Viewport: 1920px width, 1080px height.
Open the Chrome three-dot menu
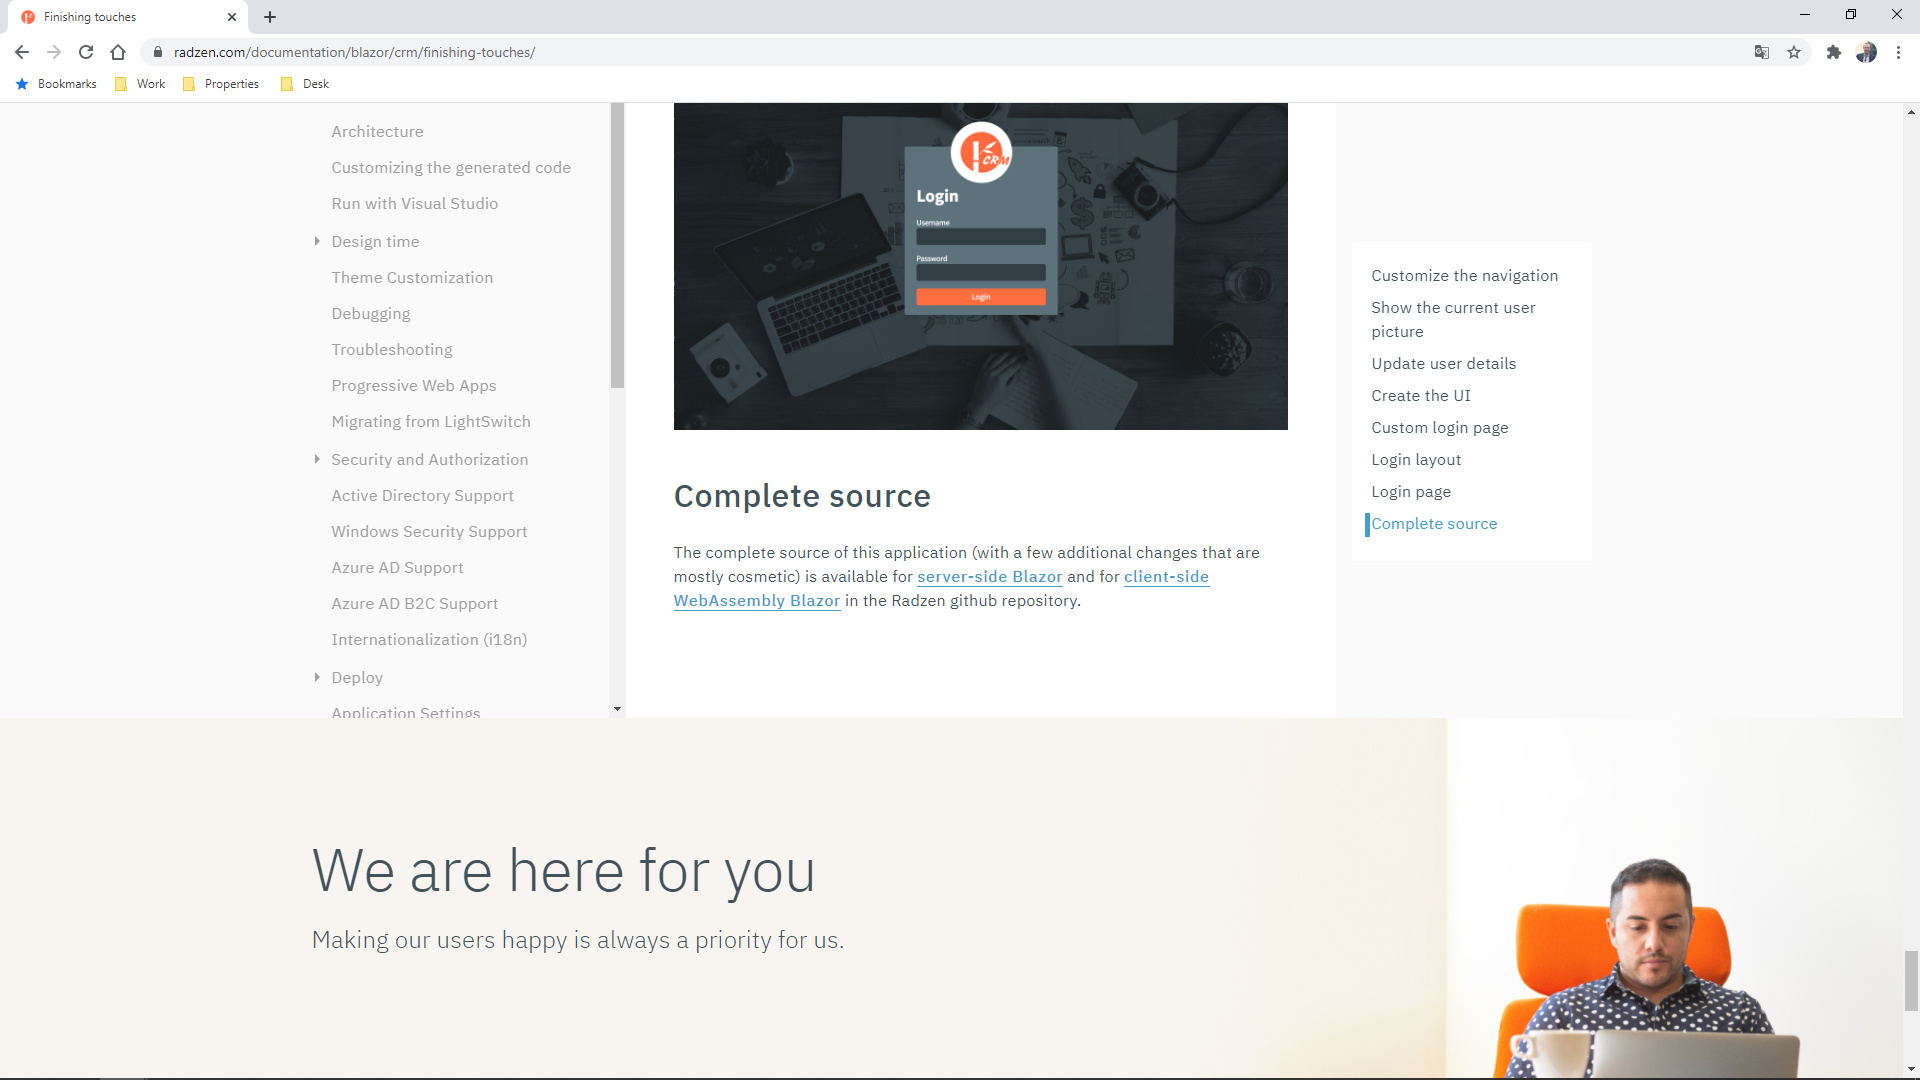point(1898,52)
